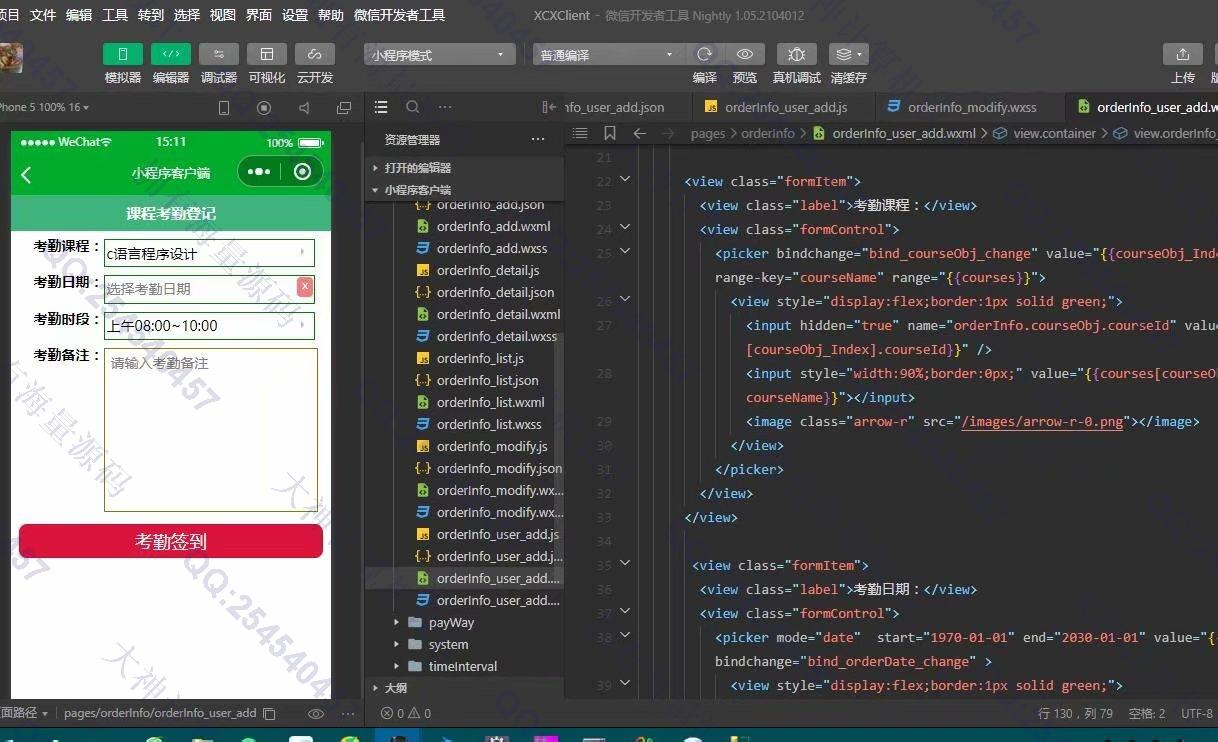
Task: Click the bookmark icon in breadcrumb bar
Action: (x=610, y=133)
